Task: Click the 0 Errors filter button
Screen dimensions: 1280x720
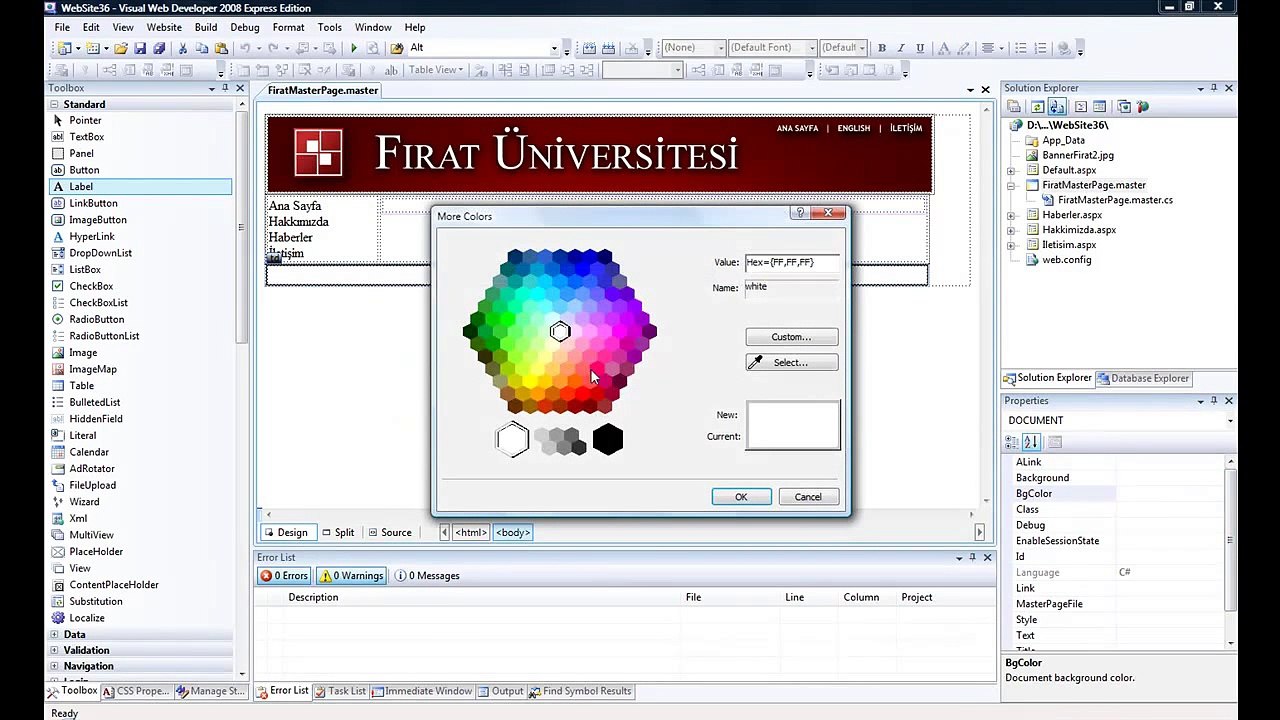Action: [284, 576]
